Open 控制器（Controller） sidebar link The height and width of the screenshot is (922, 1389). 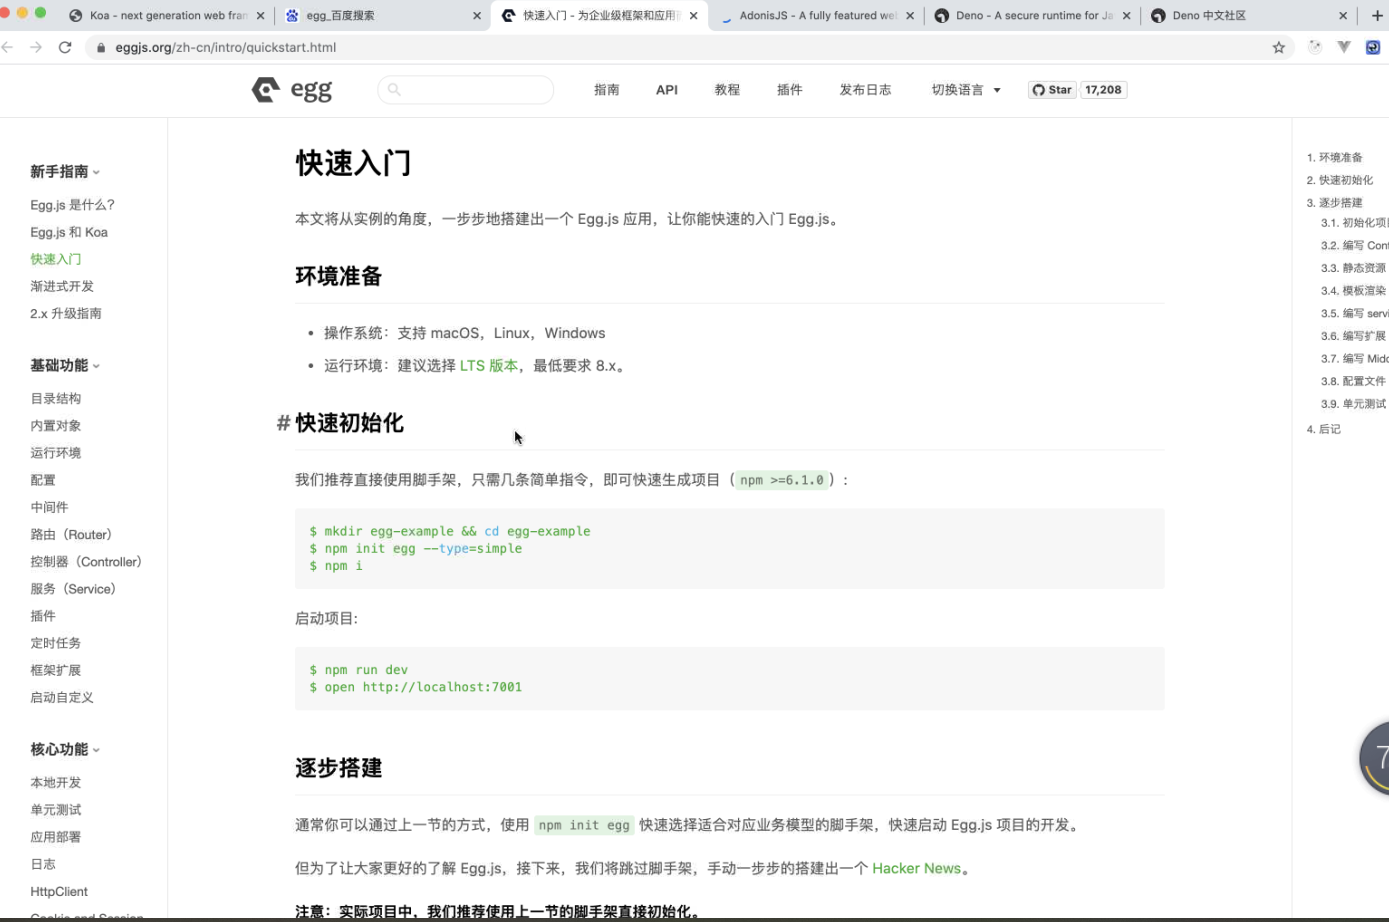pyautogui.click(x=86, y=562)
